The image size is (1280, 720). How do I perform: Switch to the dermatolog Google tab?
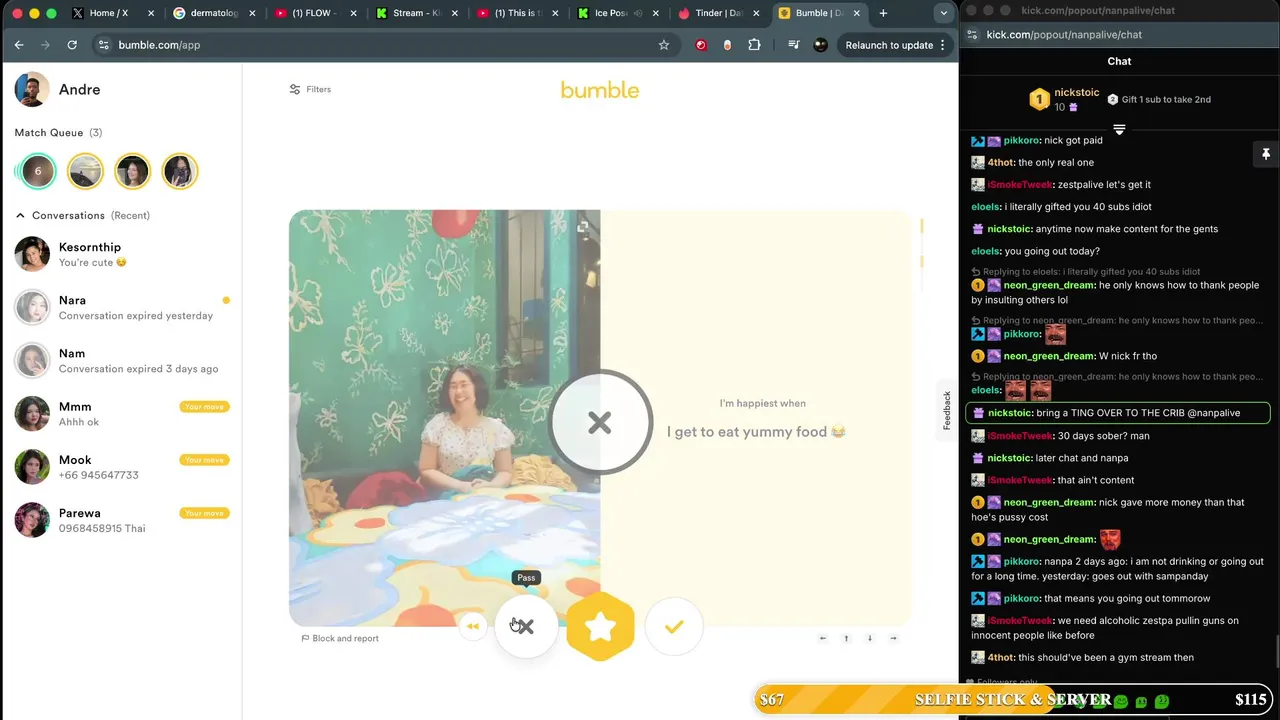point(213,13)
